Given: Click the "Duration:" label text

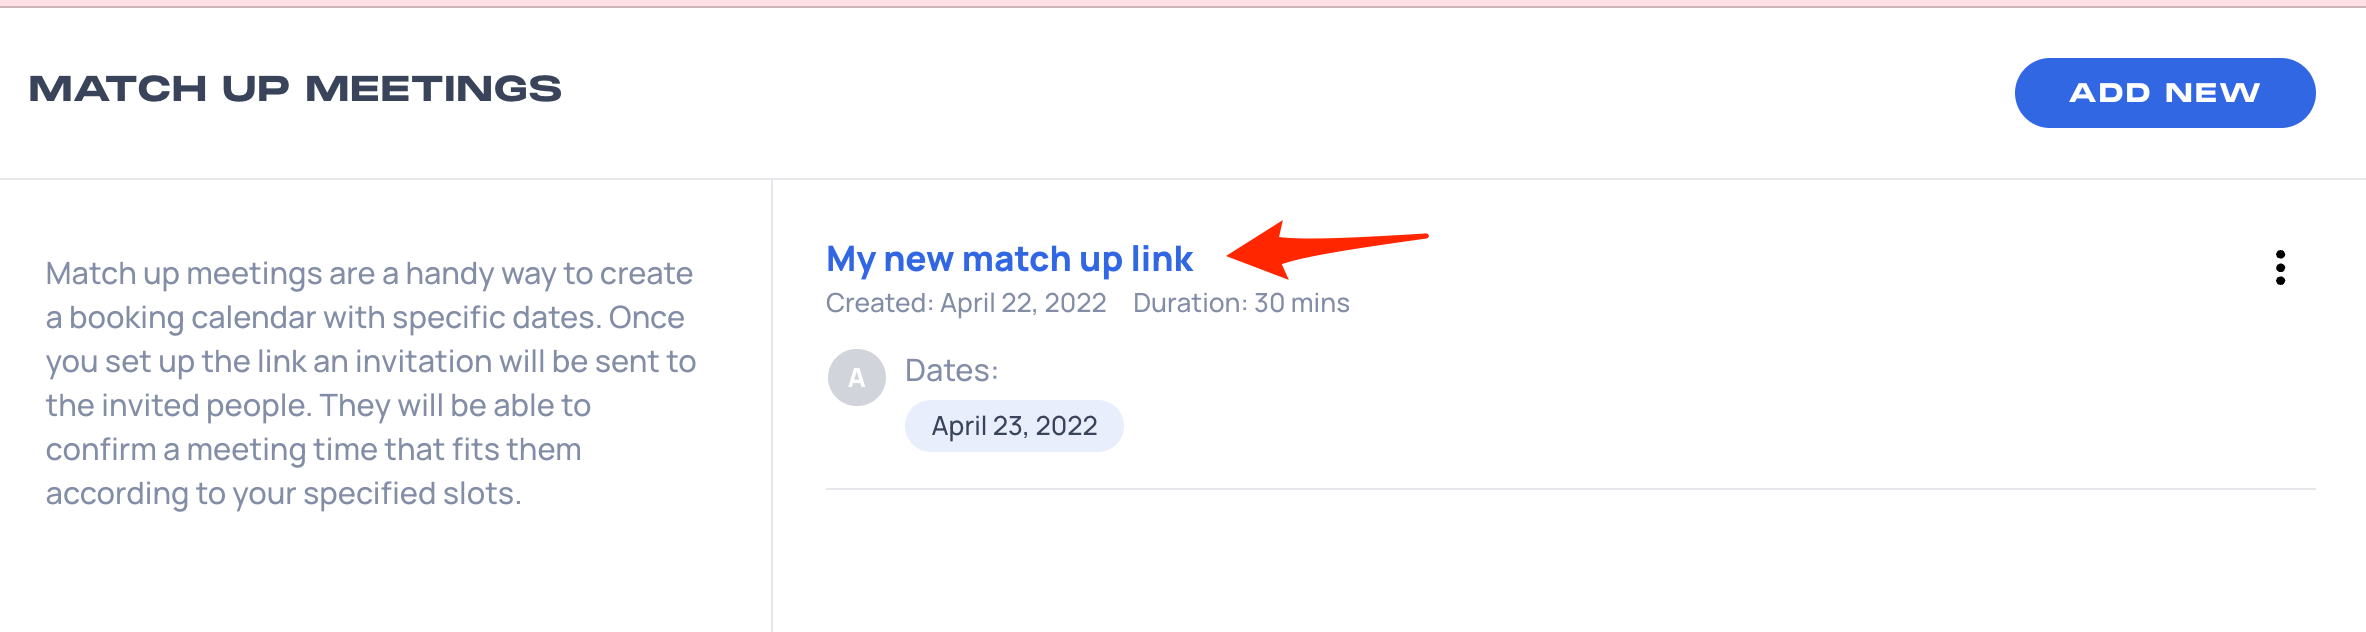Looking at the screenshot, I should click(x=1190, y=303).
